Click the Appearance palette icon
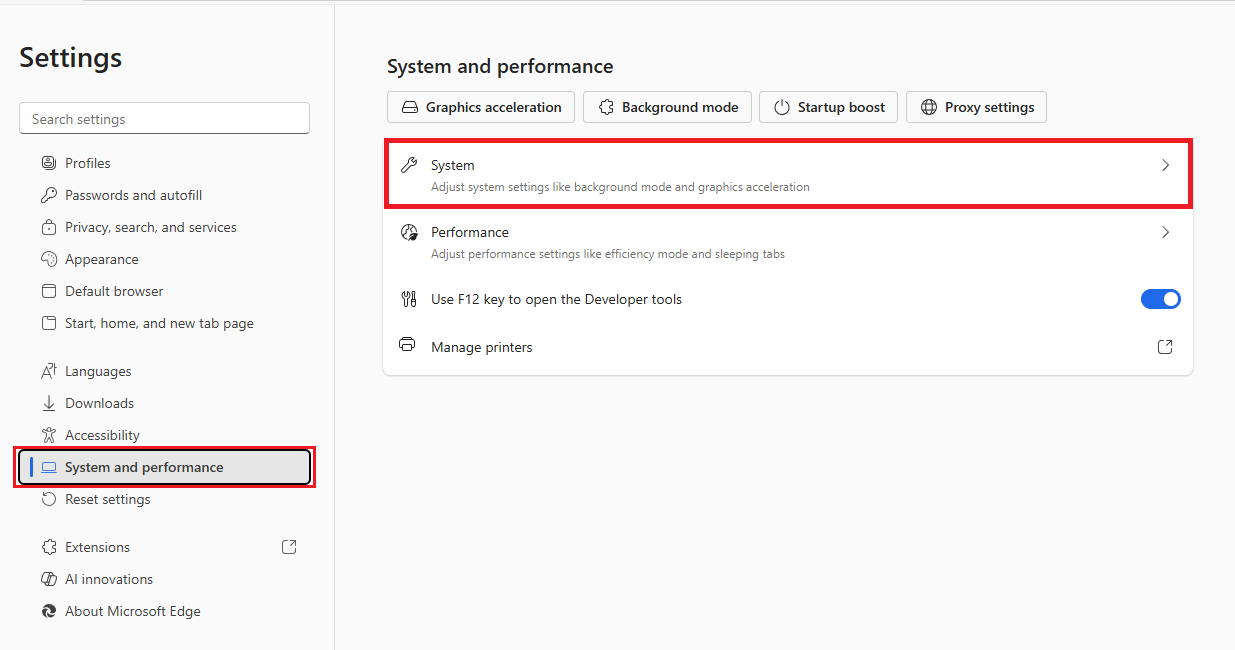The height and width of the screenshot is (650, 1235). 48,259
